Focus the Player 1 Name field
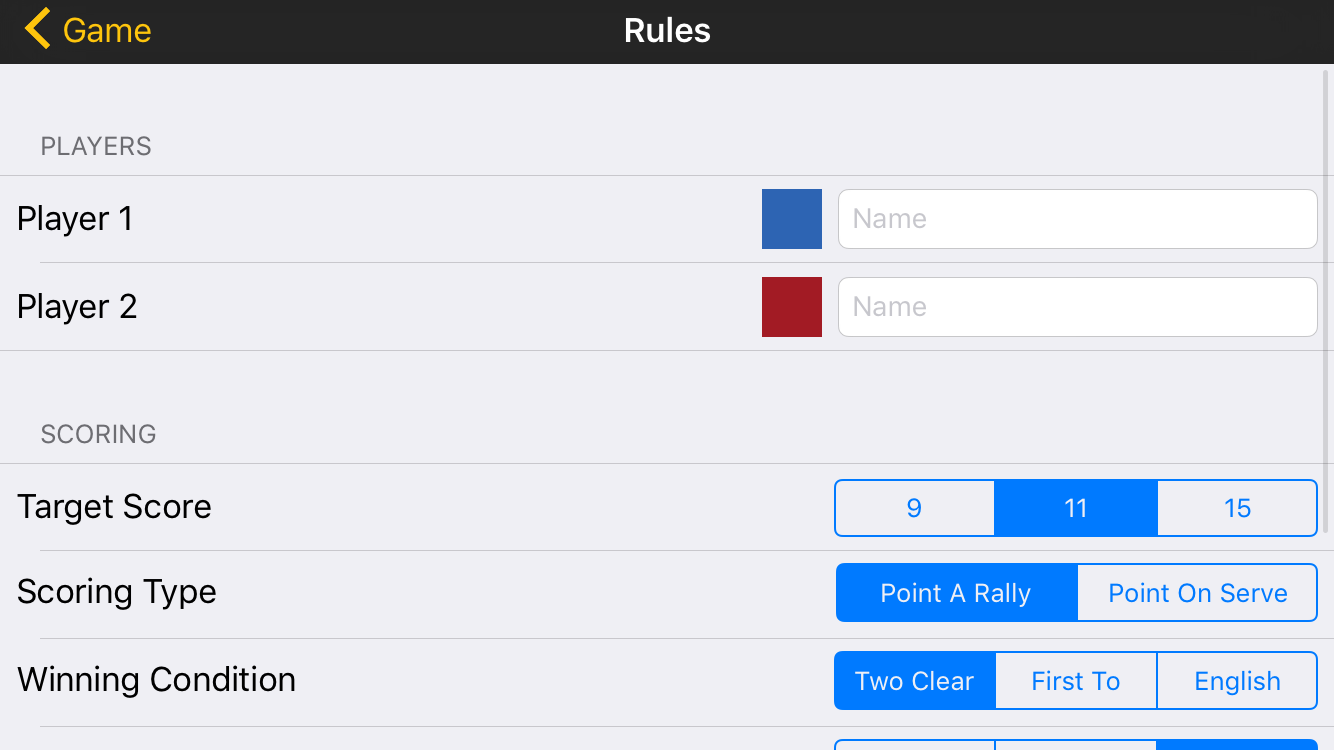This screenshot has height=750, width=1334. pyautogui.click(x=1077, y=219)
